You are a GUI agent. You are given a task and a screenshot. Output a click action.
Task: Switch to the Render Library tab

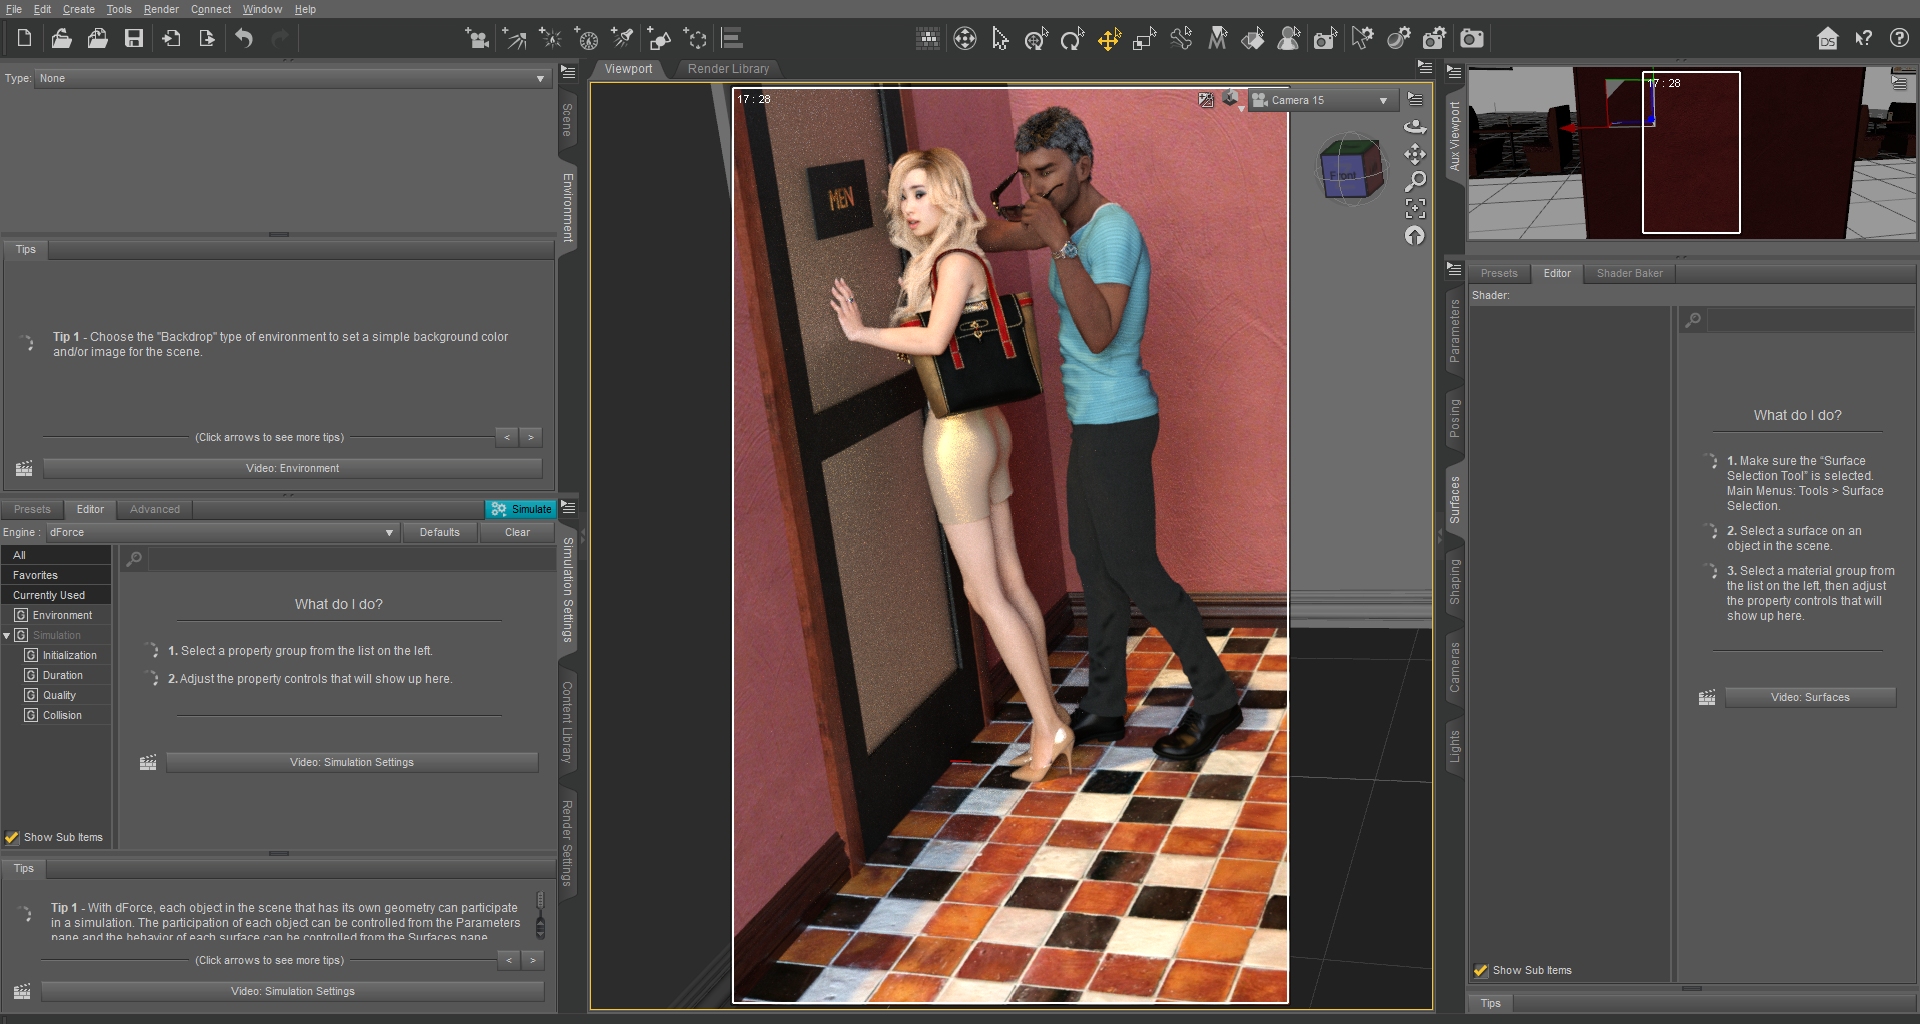coord(728,69)
